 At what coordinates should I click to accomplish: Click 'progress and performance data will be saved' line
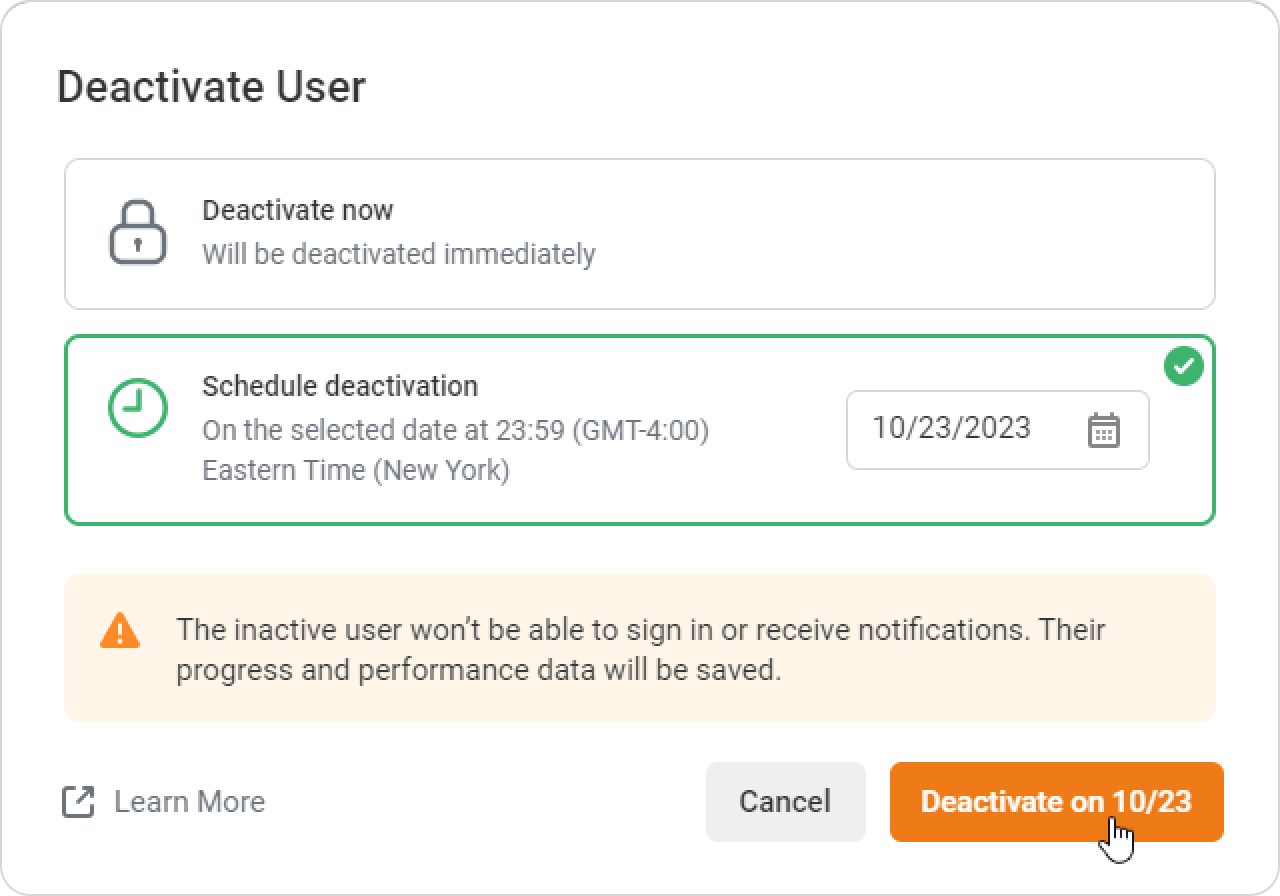point(478,670)
